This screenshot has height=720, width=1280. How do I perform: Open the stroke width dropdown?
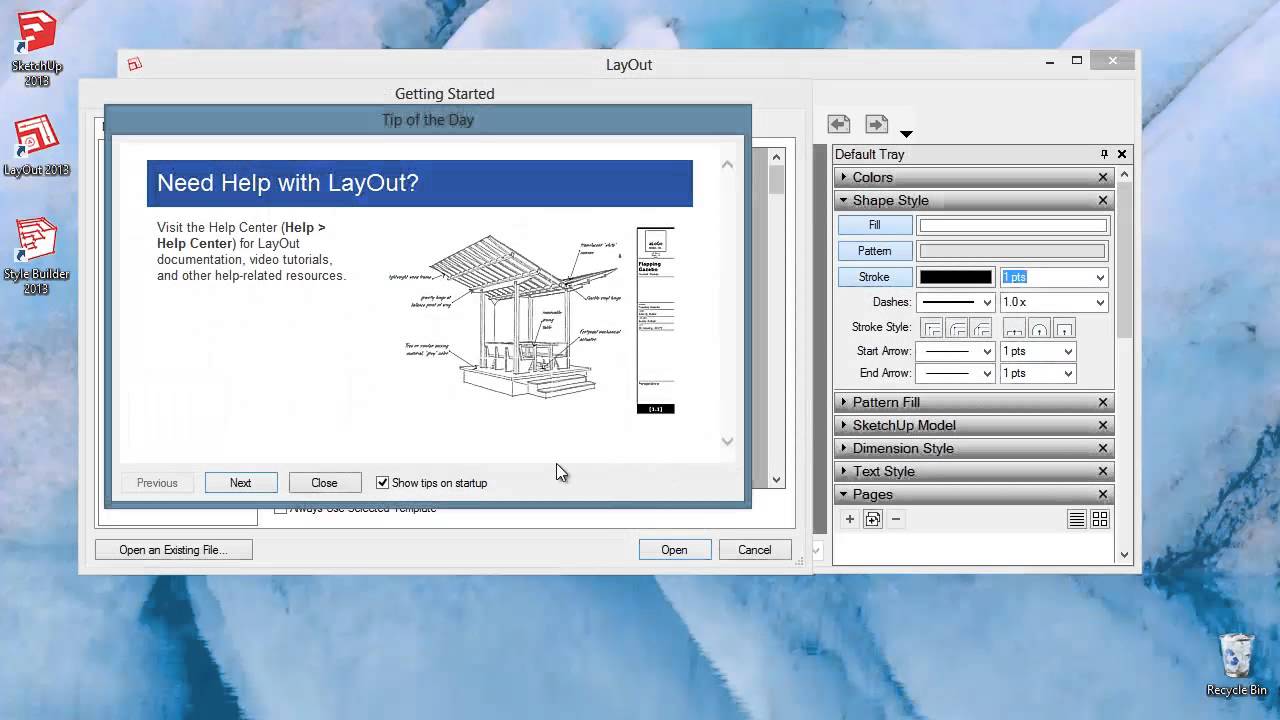pos(1100,277)
